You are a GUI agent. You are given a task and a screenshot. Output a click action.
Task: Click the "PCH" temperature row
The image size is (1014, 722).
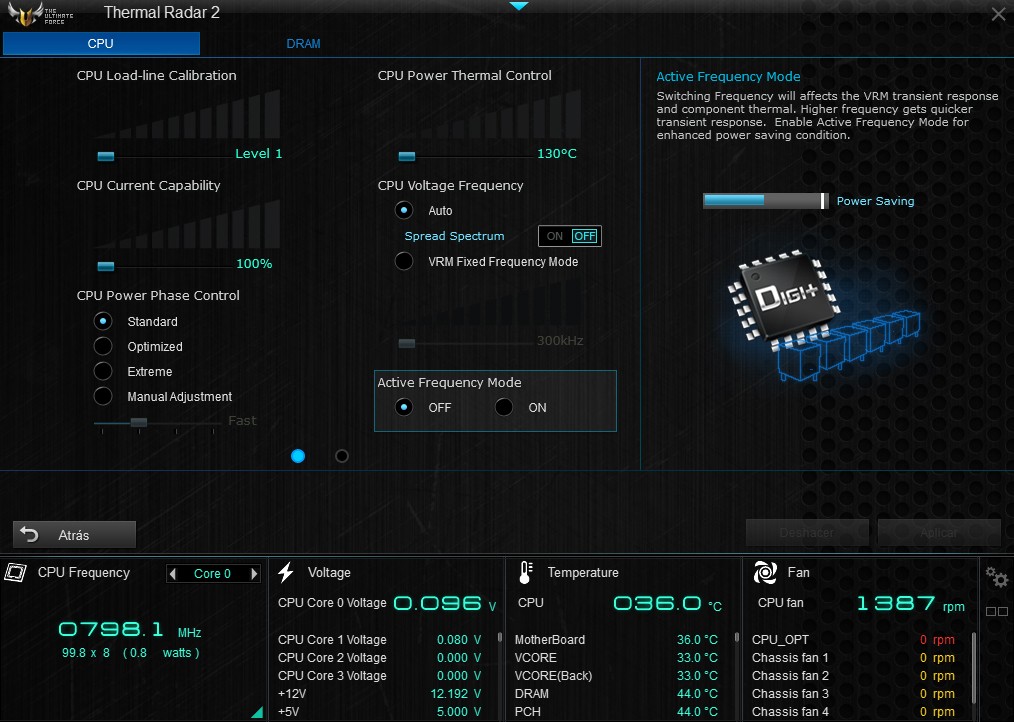coord(616,712)
